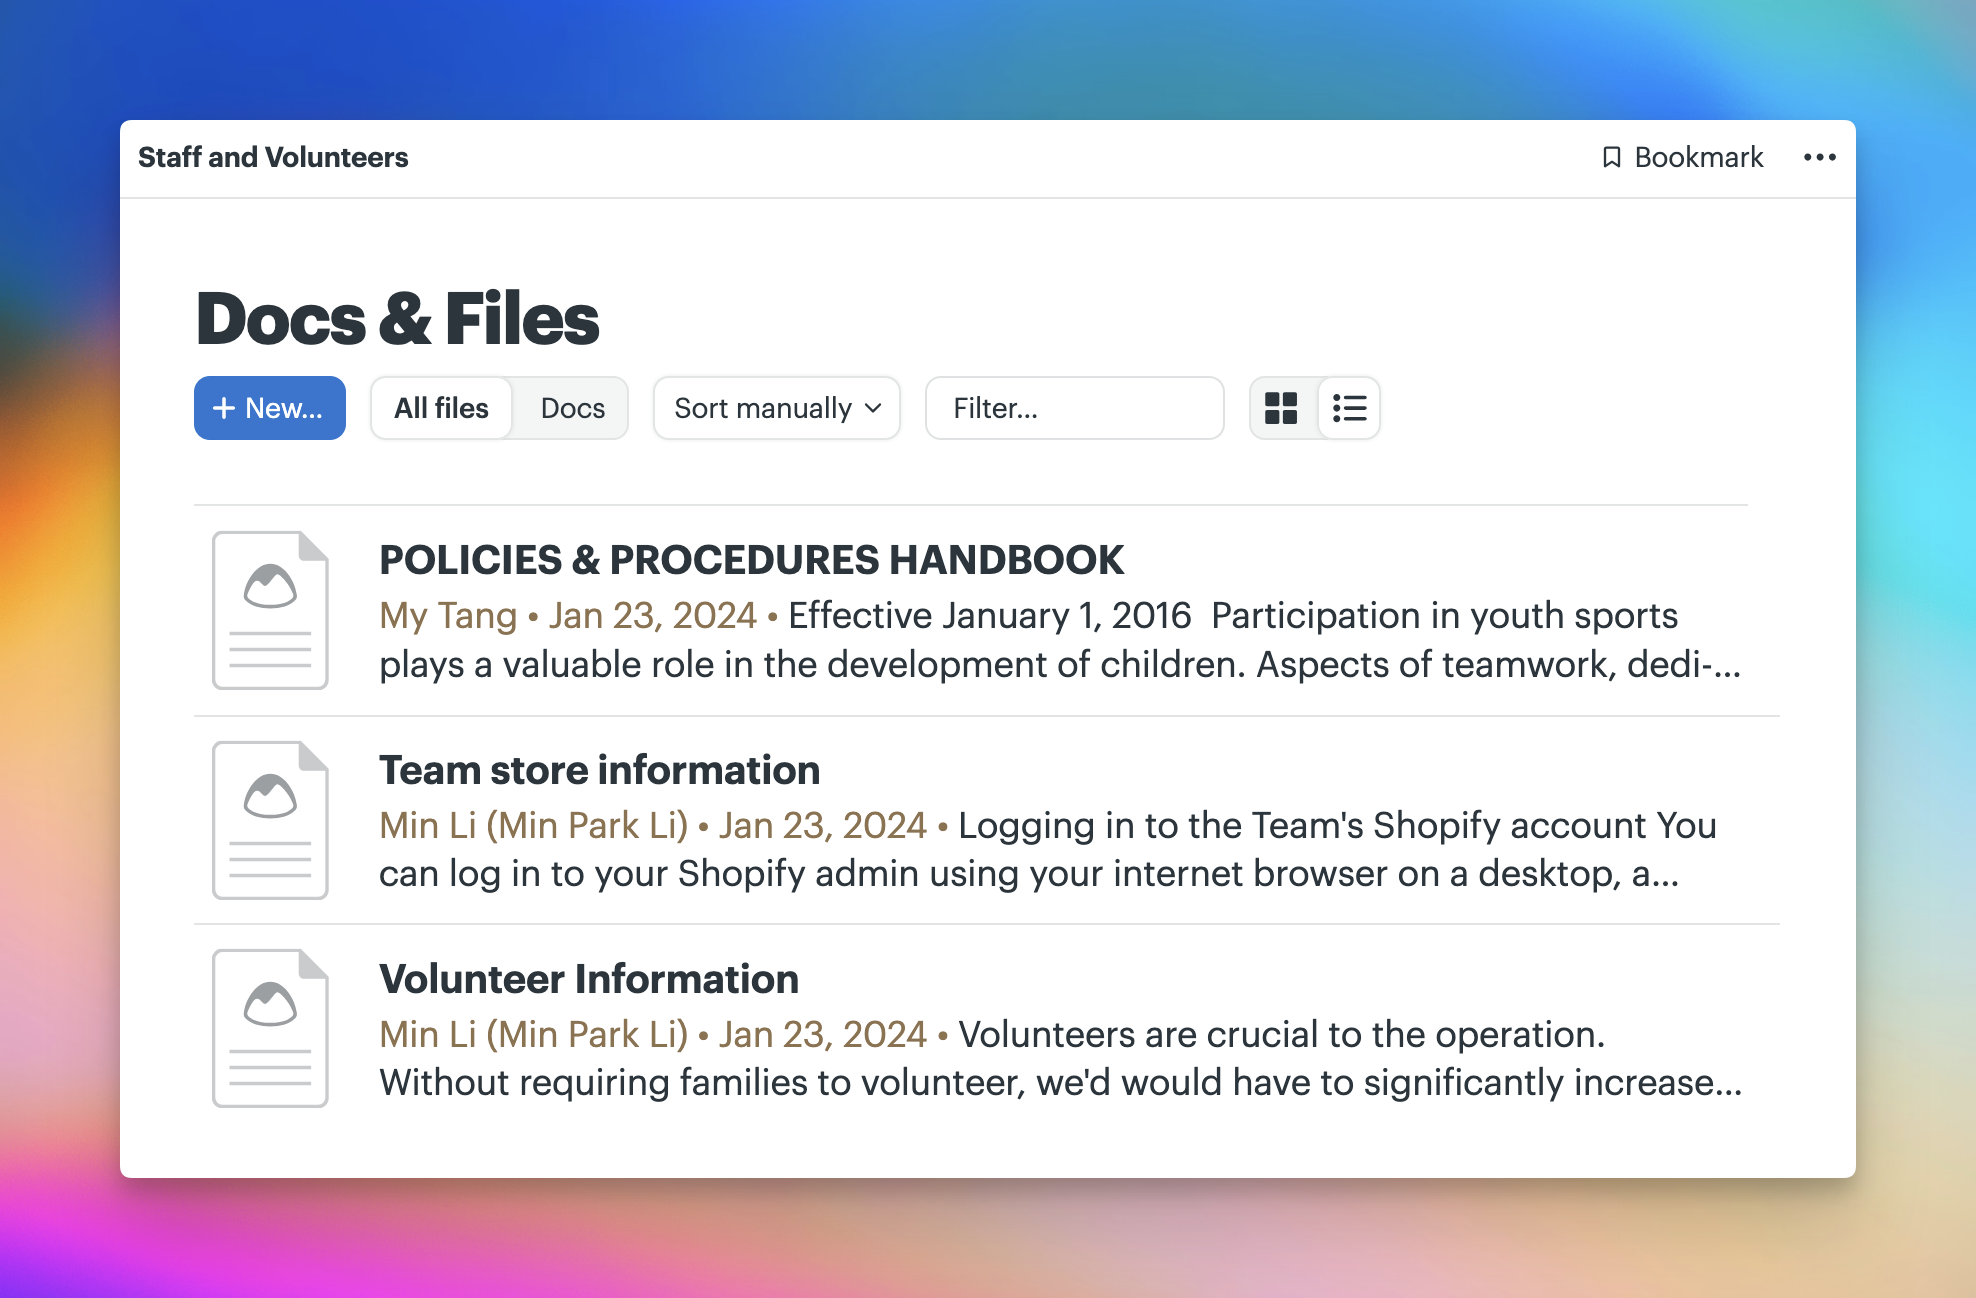Image resolution: width=1976 pixels, height=1298 pixels.
Task: Open the three-dots options menu
Action: coord(1819,157)
